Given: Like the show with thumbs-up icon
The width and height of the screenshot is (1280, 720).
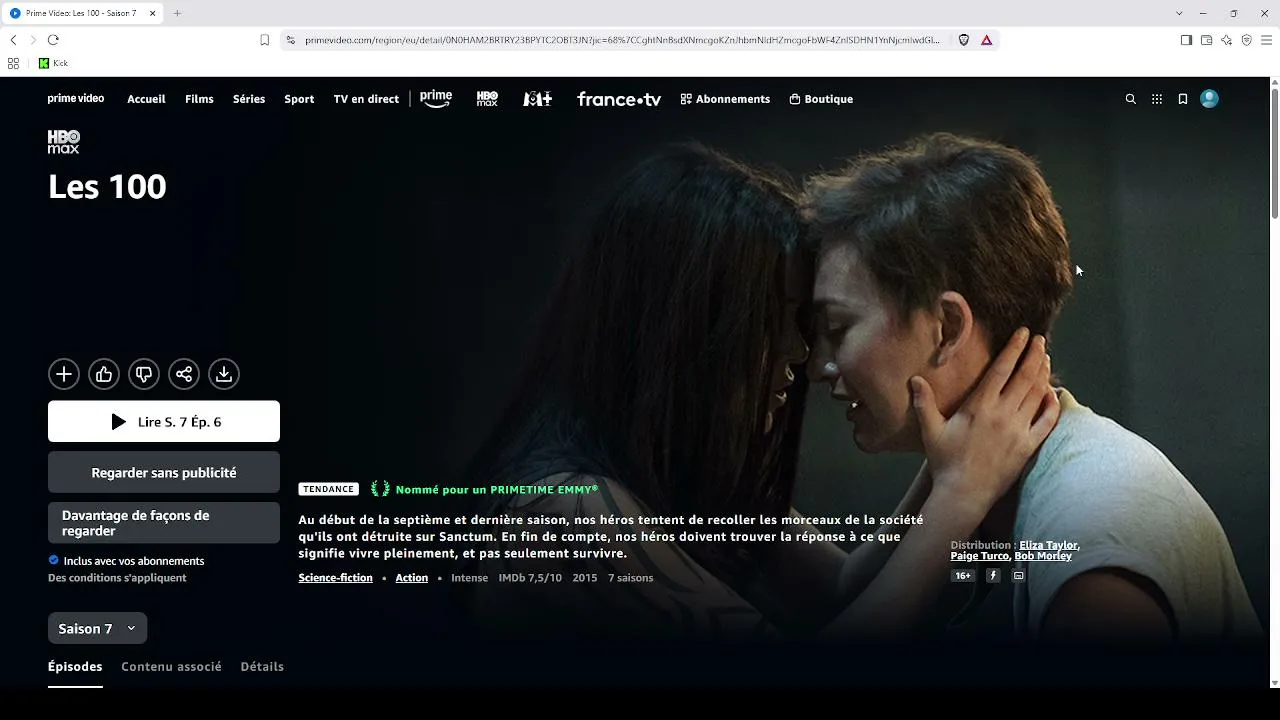Looking at the screenshot, I should point(104,374).
